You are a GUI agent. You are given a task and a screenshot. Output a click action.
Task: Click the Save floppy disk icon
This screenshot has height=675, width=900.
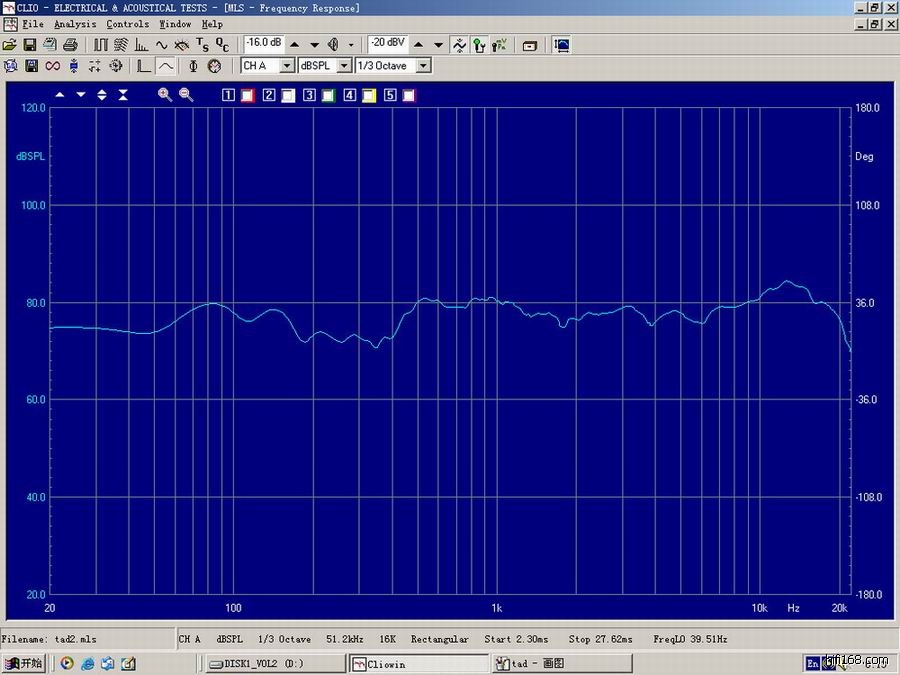[30, 45]
